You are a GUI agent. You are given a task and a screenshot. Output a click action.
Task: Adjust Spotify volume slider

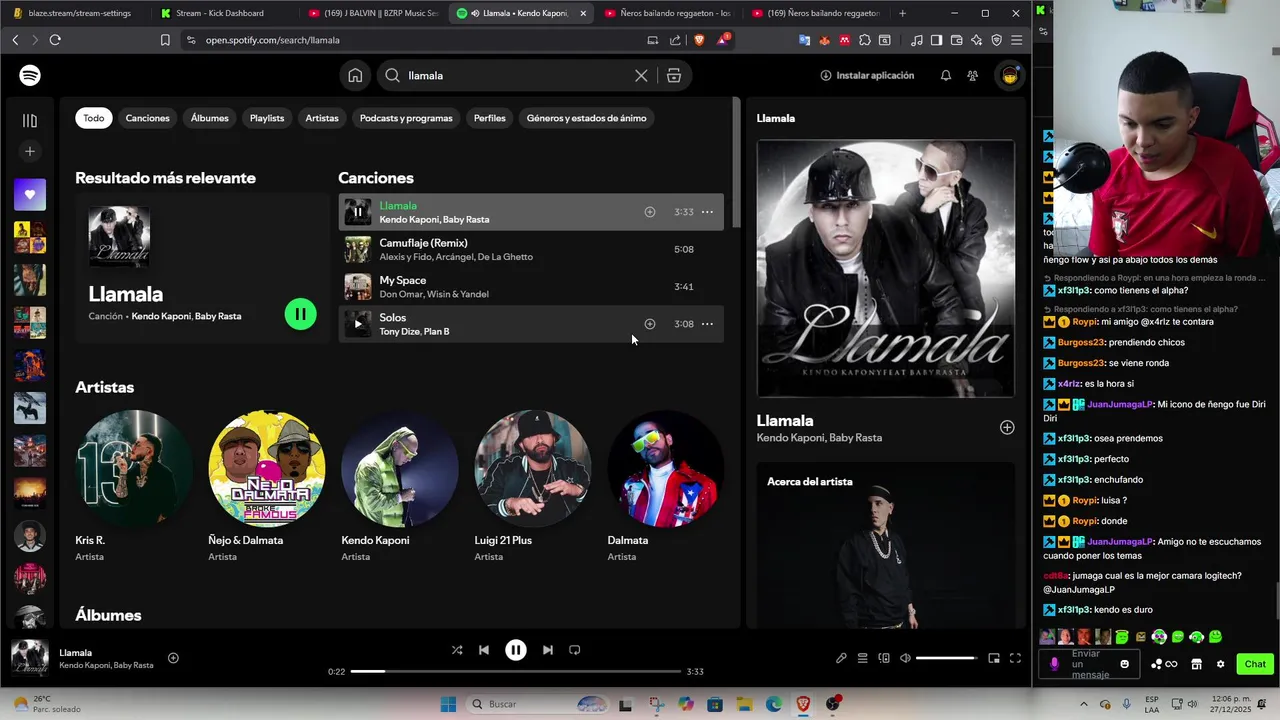(x=946, y=658)
